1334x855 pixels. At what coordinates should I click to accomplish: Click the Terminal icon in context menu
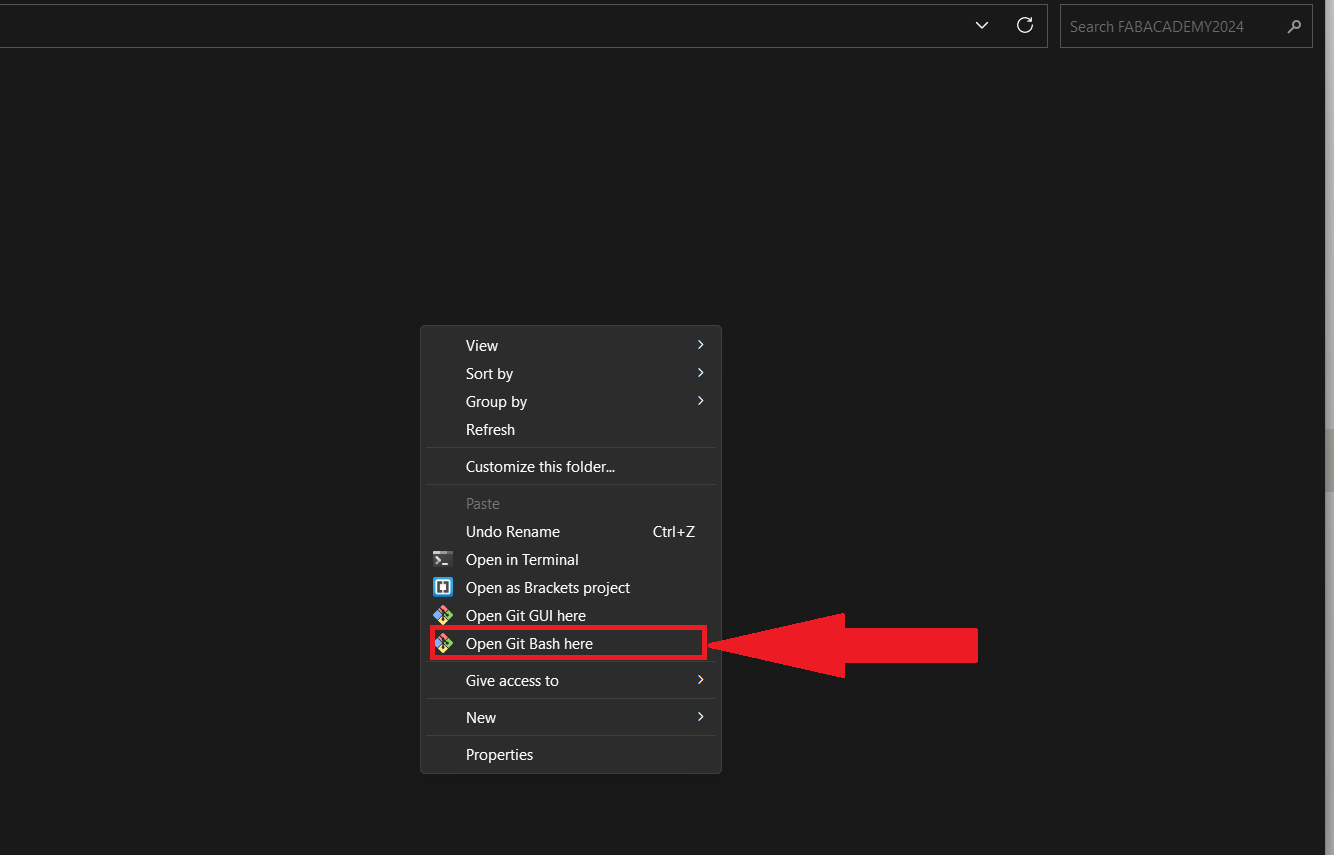(443, 560)
